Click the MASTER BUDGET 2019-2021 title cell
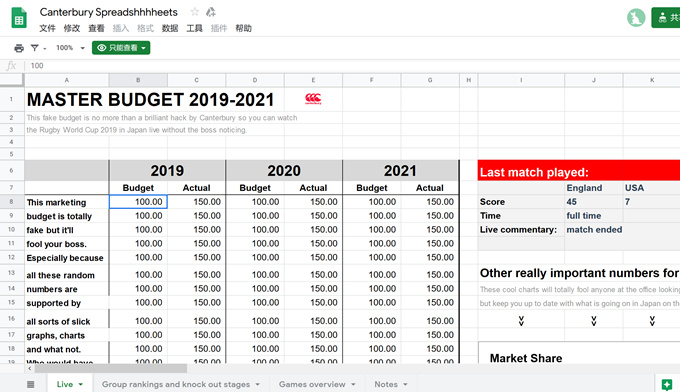 (x=150, y=100)
